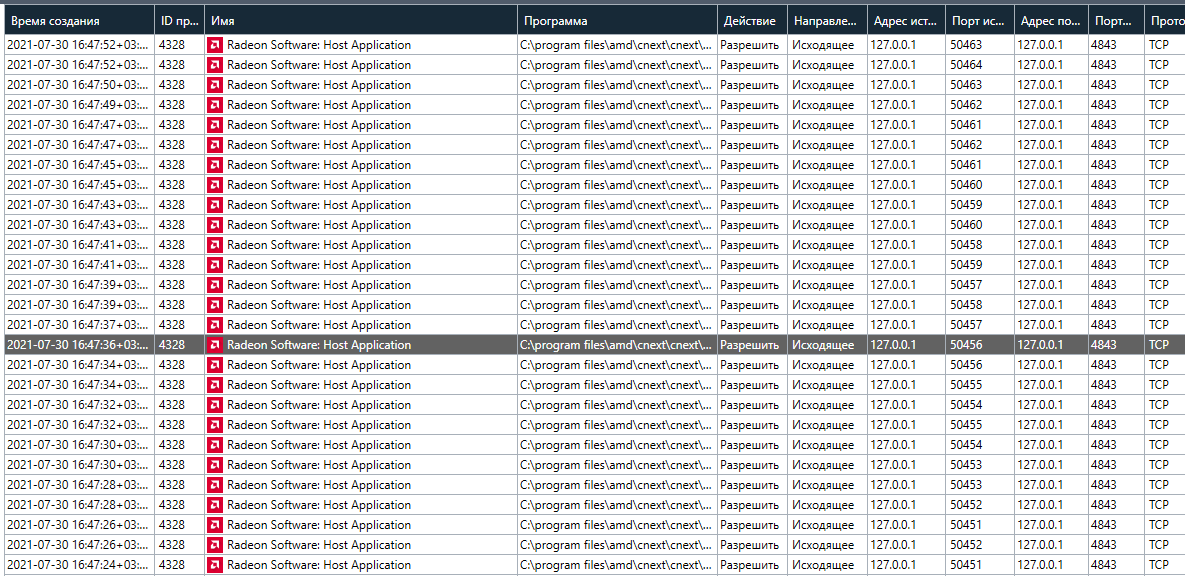
Task: Click Radeon icon in 16:47:52 row, port 50464
Action: [215, 65]
